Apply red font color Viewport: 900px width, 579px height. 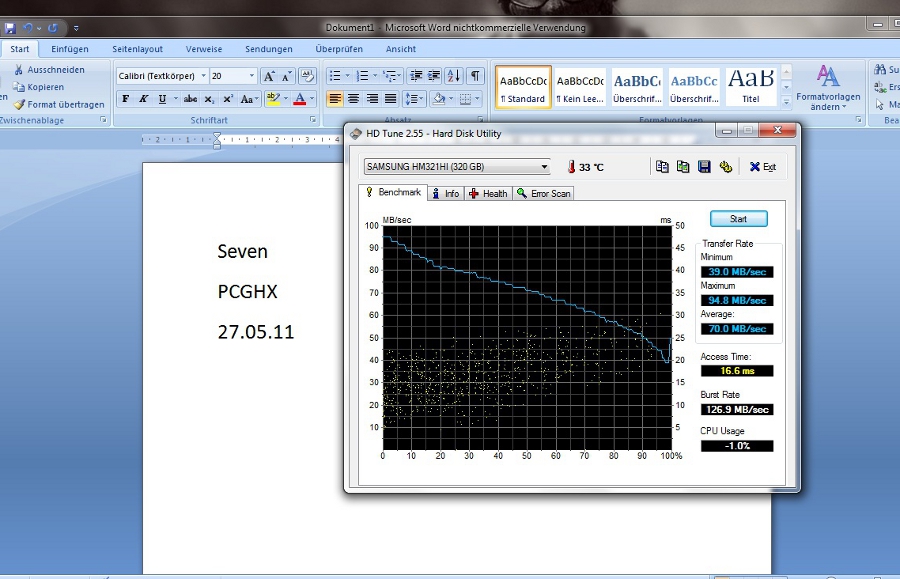[x=300, y=99]
